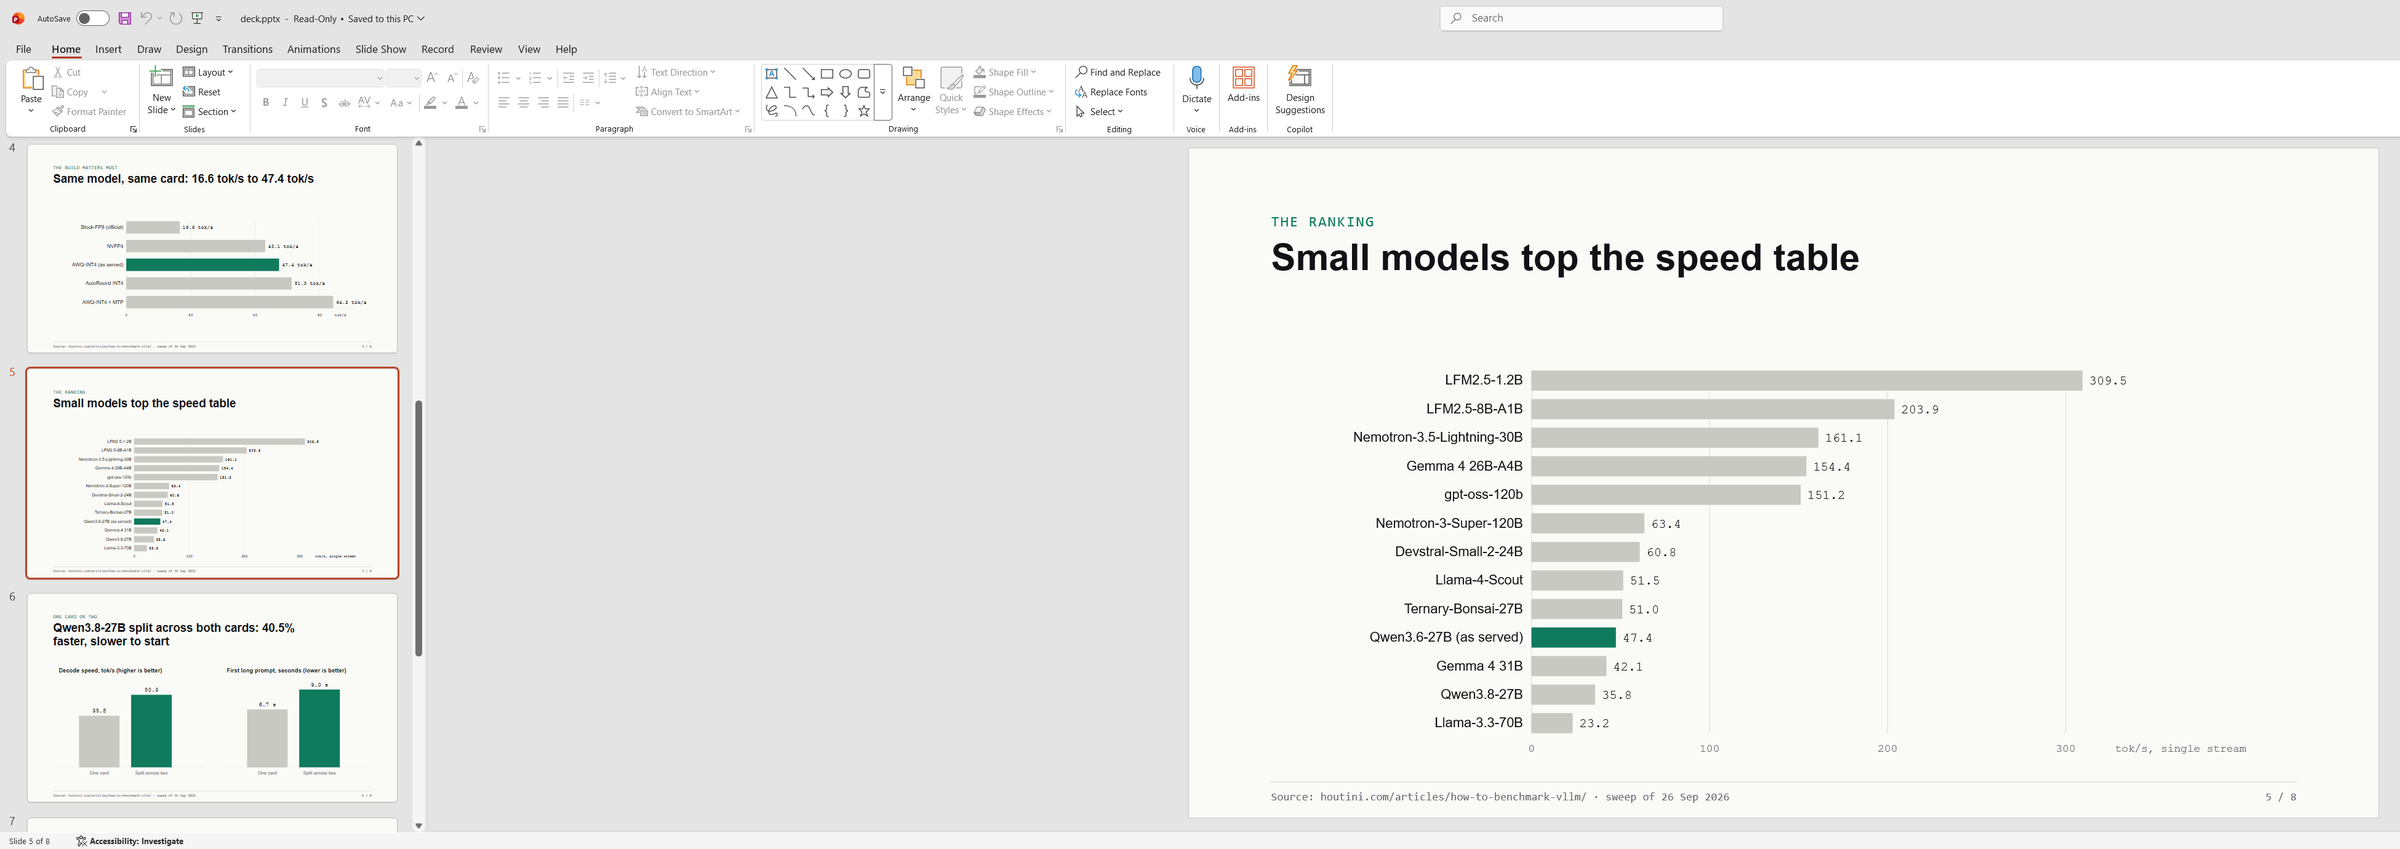Click the Save icon in title bar
2400x849 pixels.
[125, 18]
